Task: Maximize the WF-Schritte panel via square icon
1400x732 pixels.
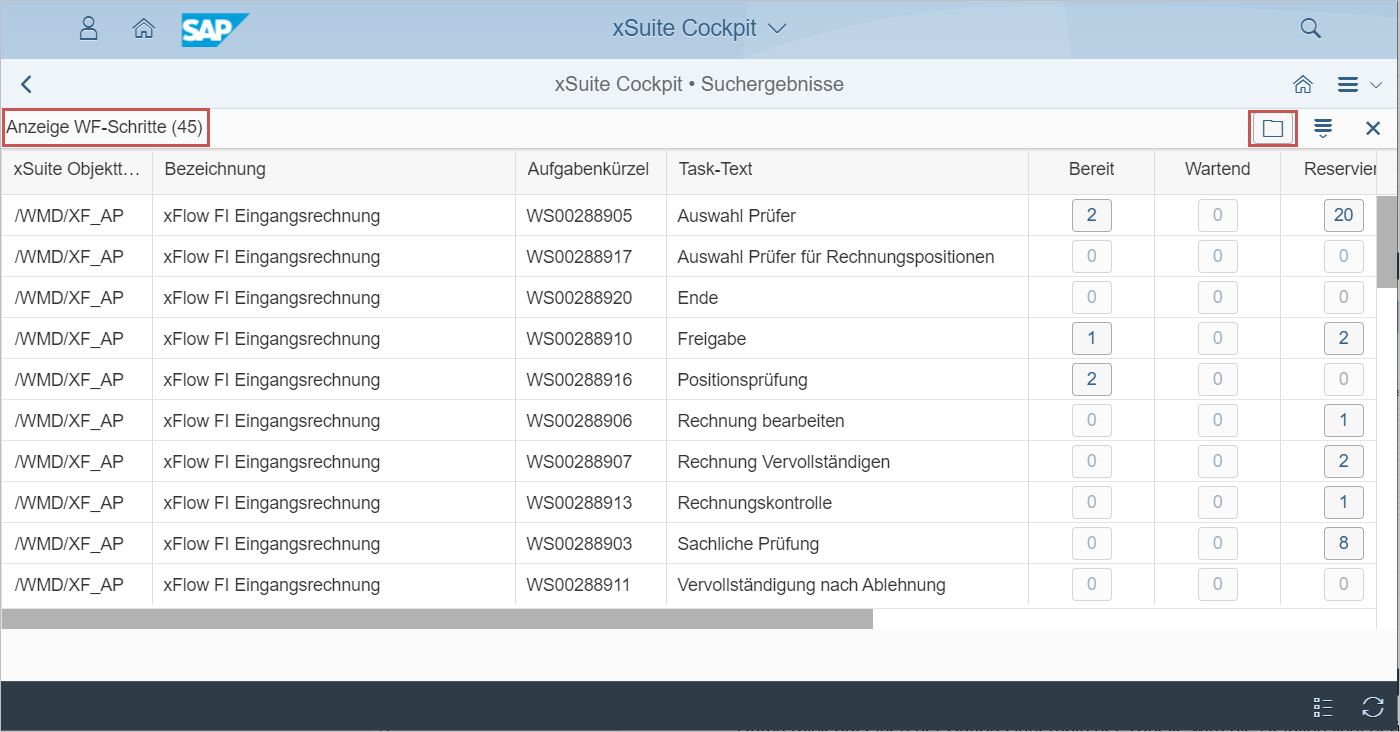Action: click(1272, 128)
